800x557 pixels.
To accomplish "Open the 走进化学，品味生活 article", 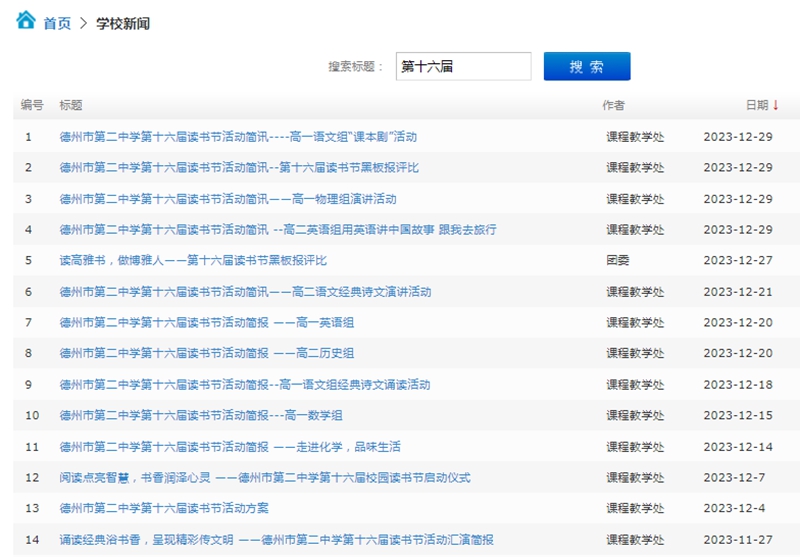I will click(x=230, y=447).
